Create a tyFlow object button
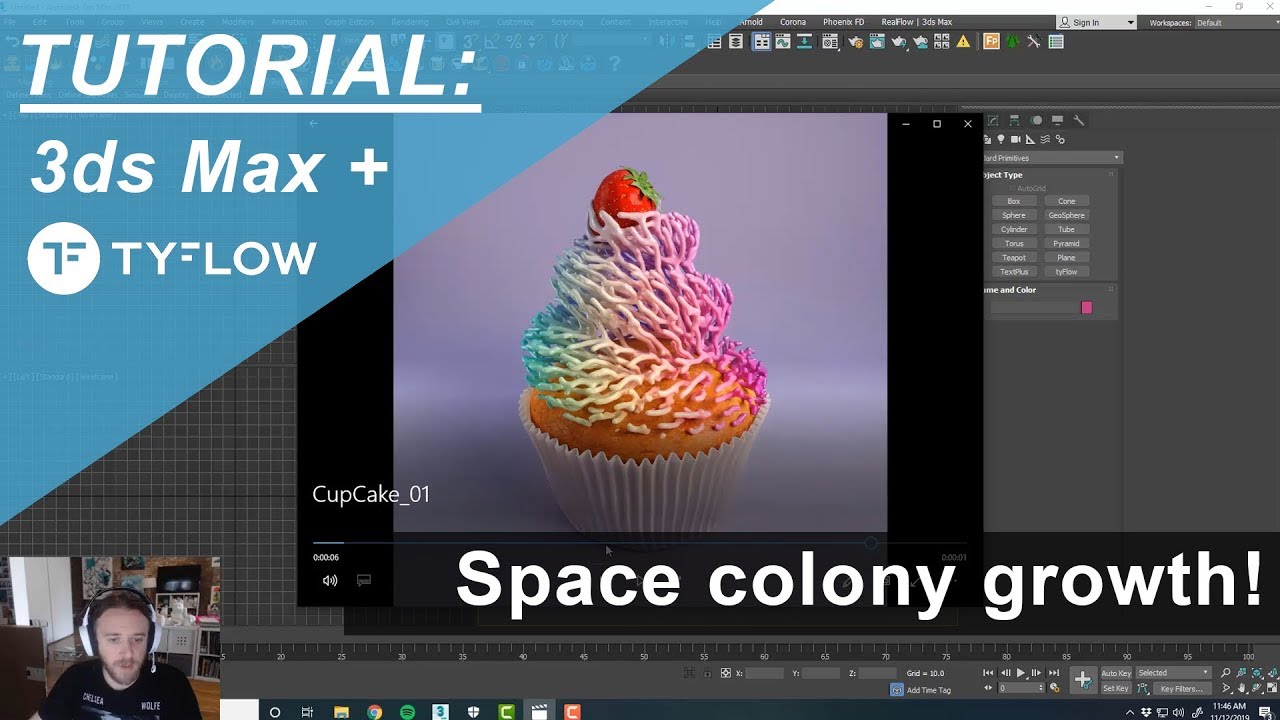The image size is (1280, 720). 1067,272
